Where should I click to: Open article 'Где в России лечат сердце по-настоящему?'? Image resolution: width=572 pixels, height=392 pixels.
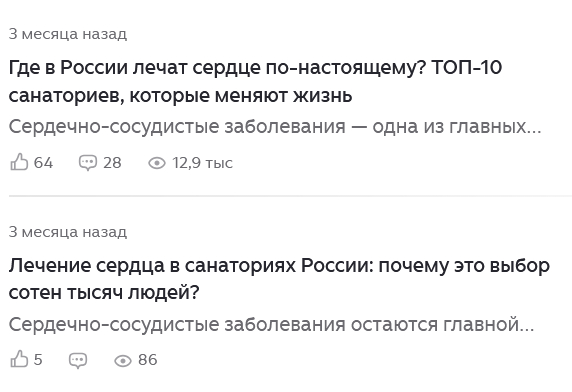(255, 81)
